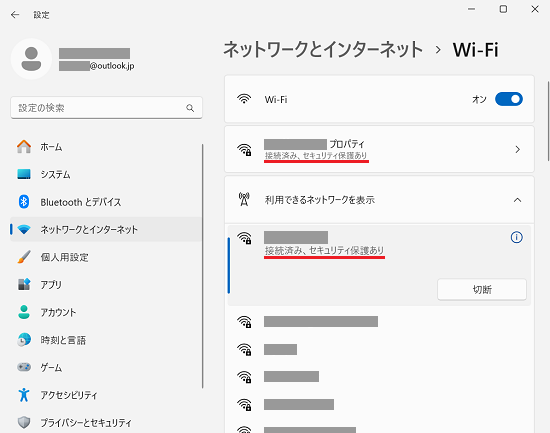
Task: Open 個人用設定 settings
Action: [106, 257]
